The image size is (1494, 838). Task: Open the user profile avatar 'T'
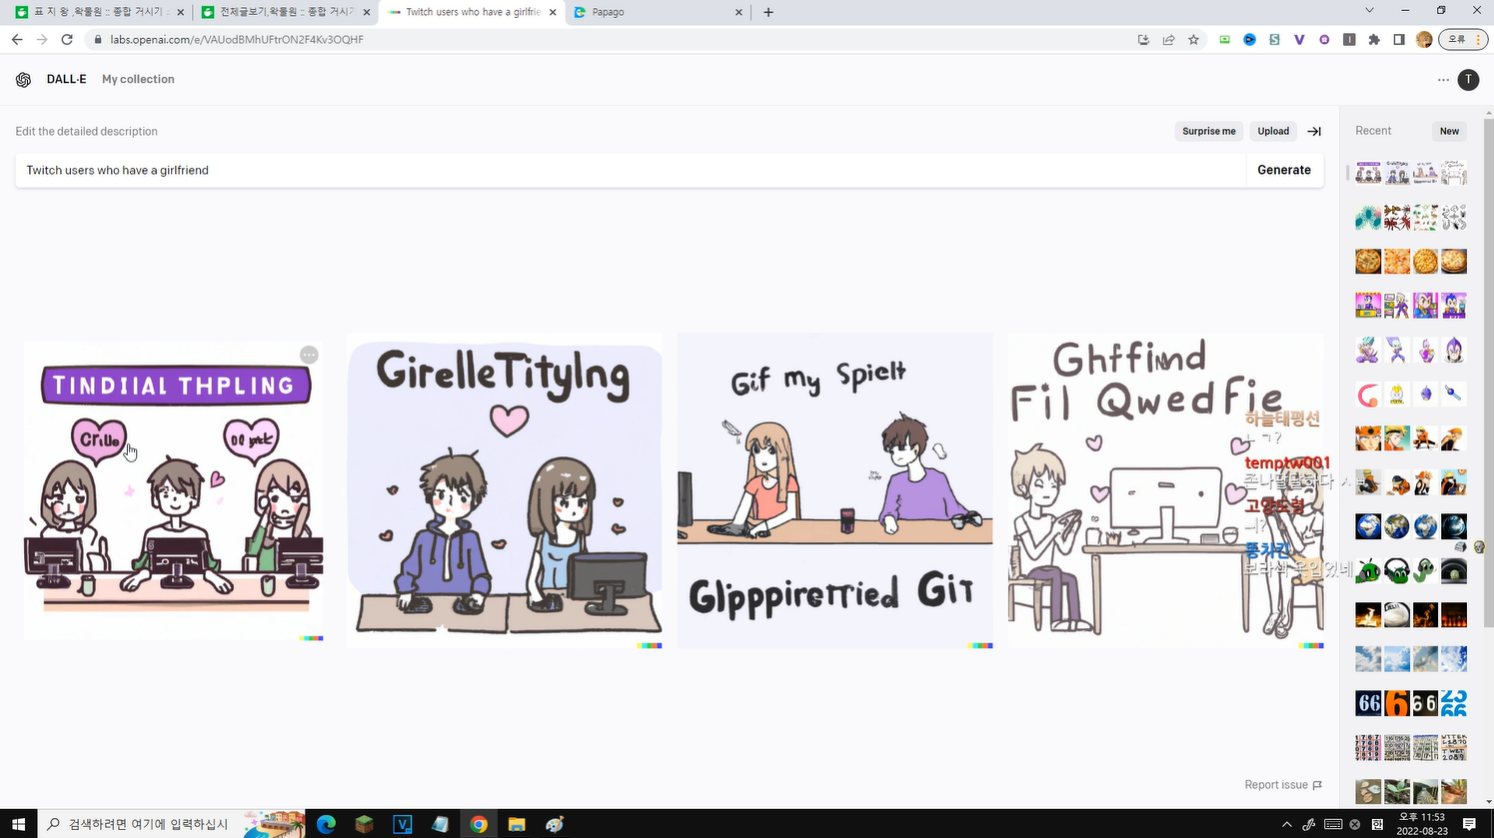point(1468,80)
